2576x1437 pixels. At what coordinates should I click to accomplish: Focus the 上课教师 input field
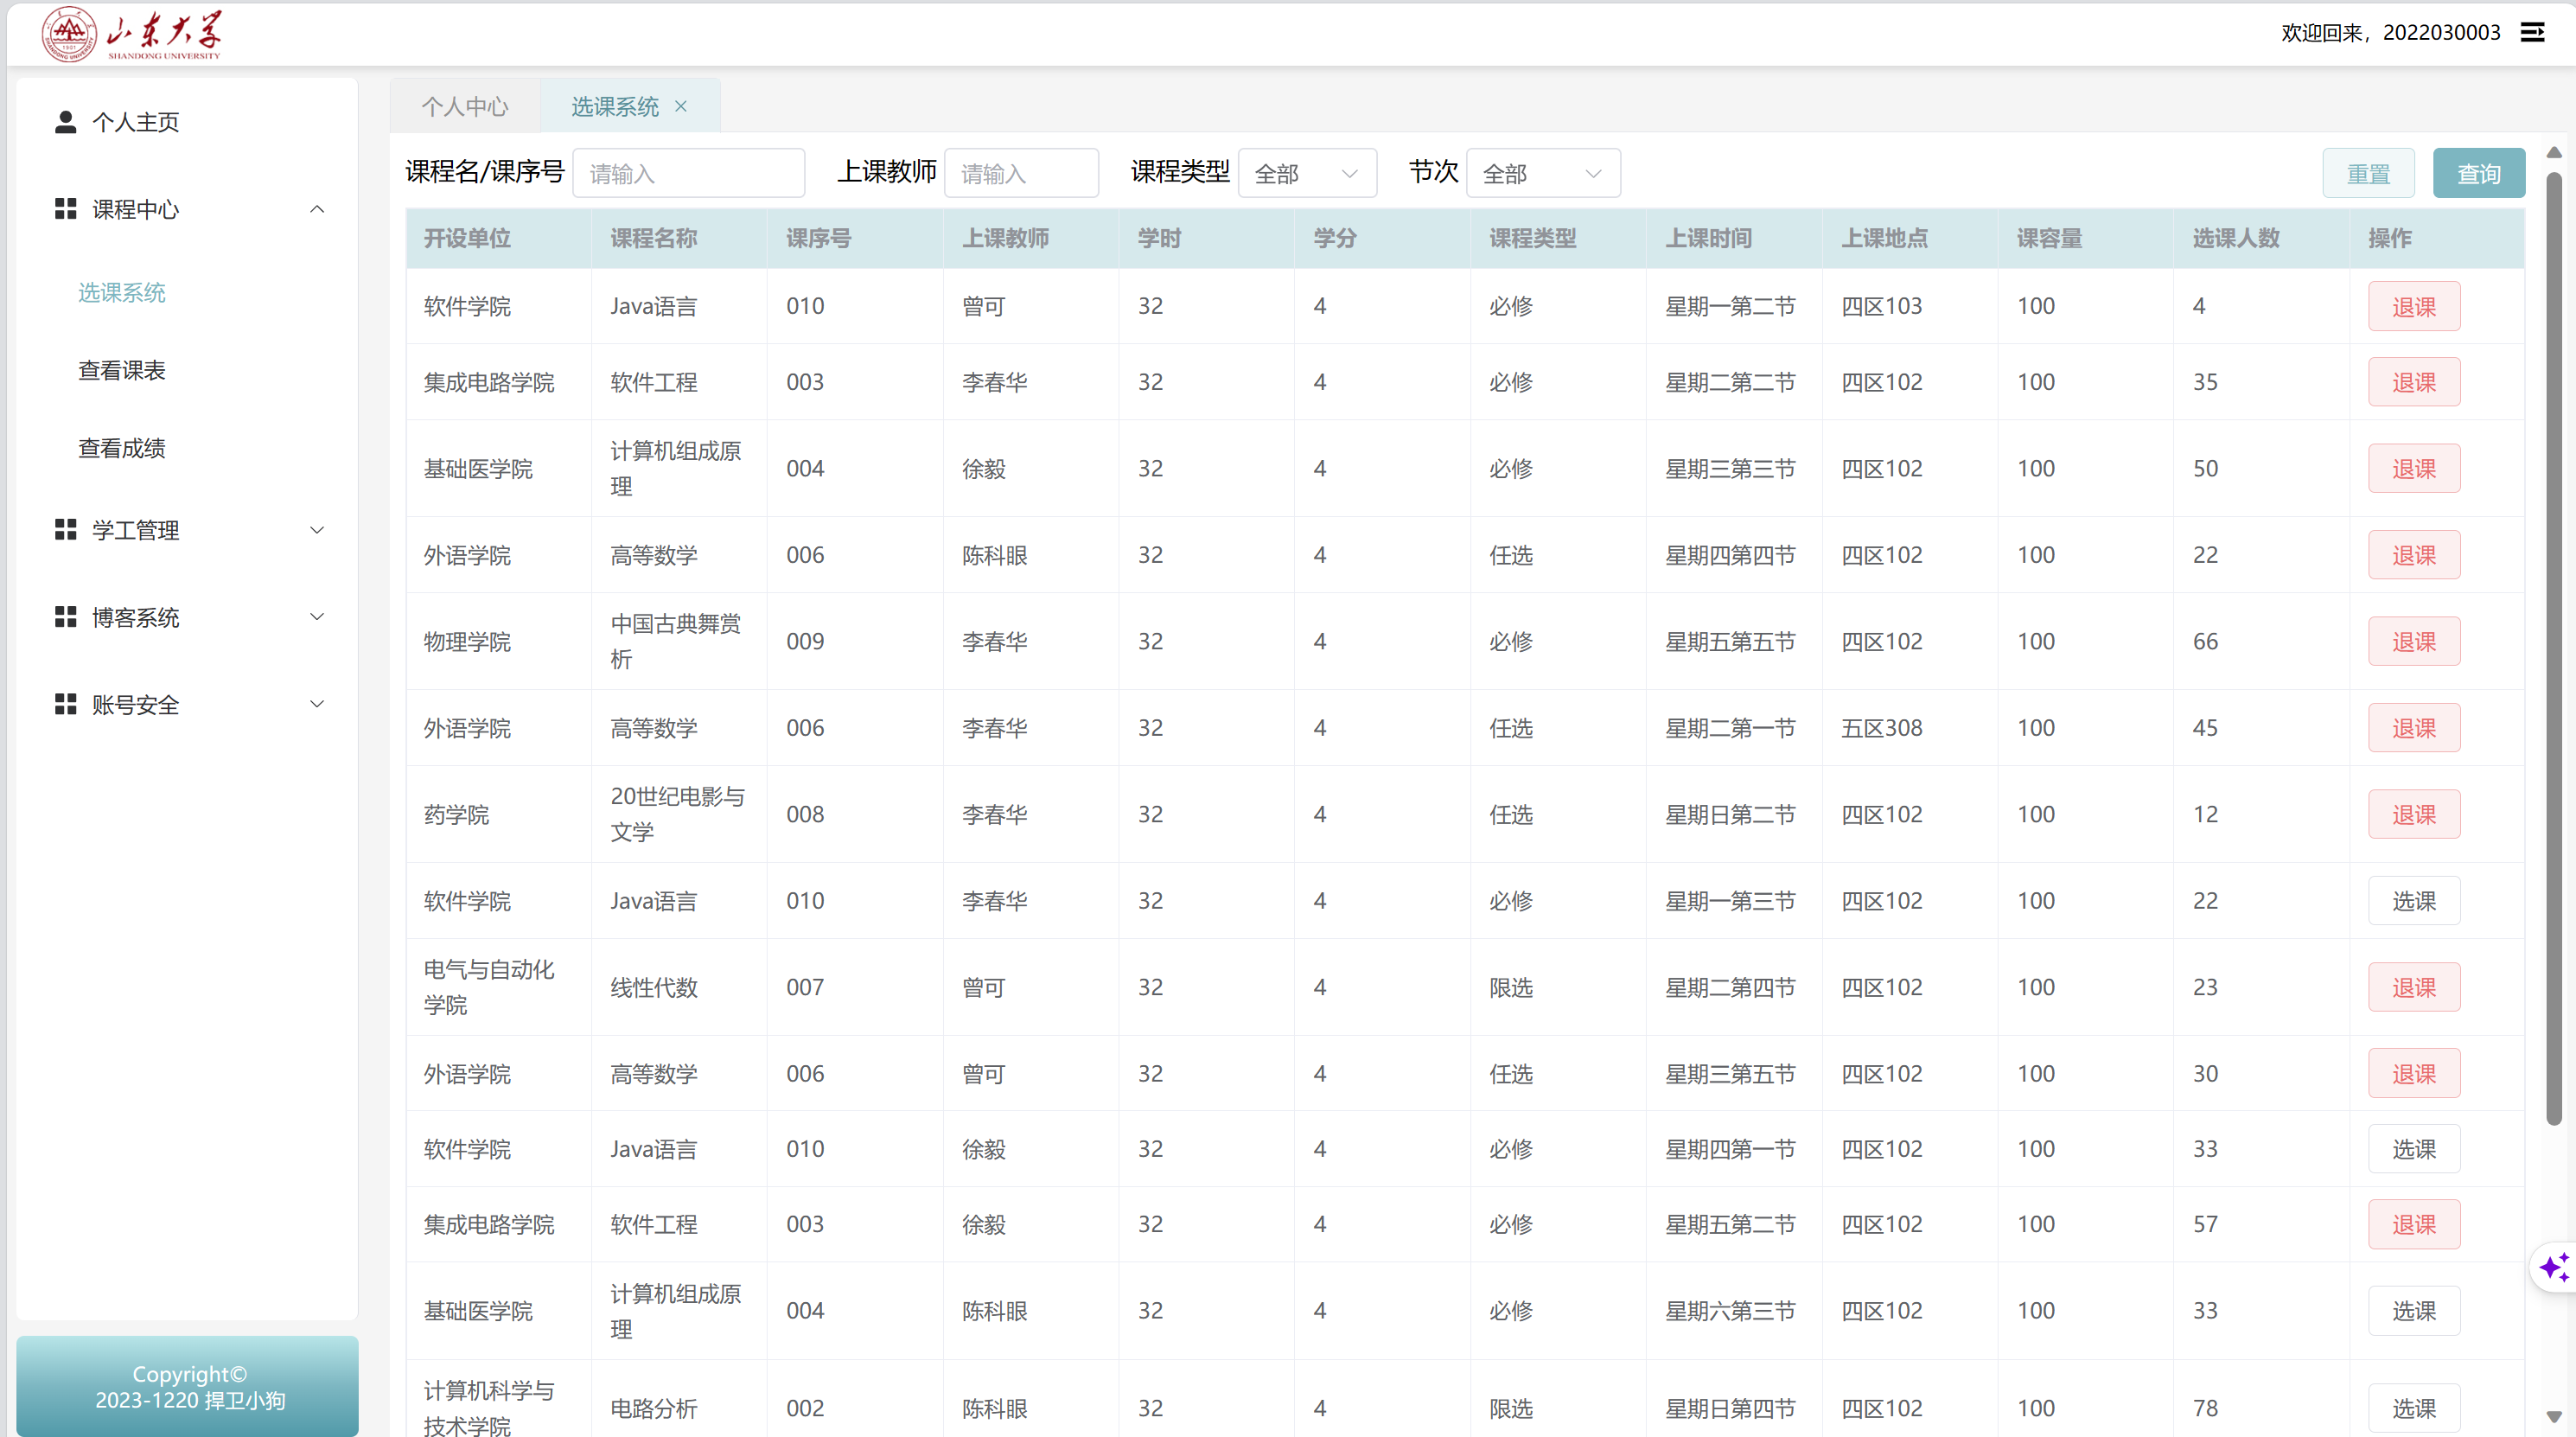pyautogui.click(x=1021, y=173)
